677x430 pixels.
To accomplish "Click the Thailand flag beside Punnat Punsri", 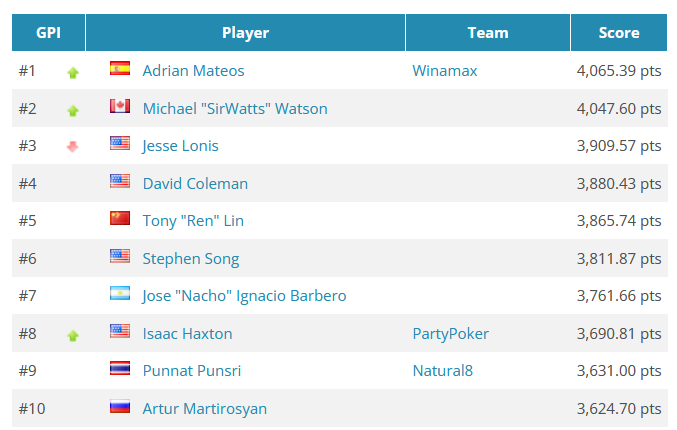I will 120,369.
